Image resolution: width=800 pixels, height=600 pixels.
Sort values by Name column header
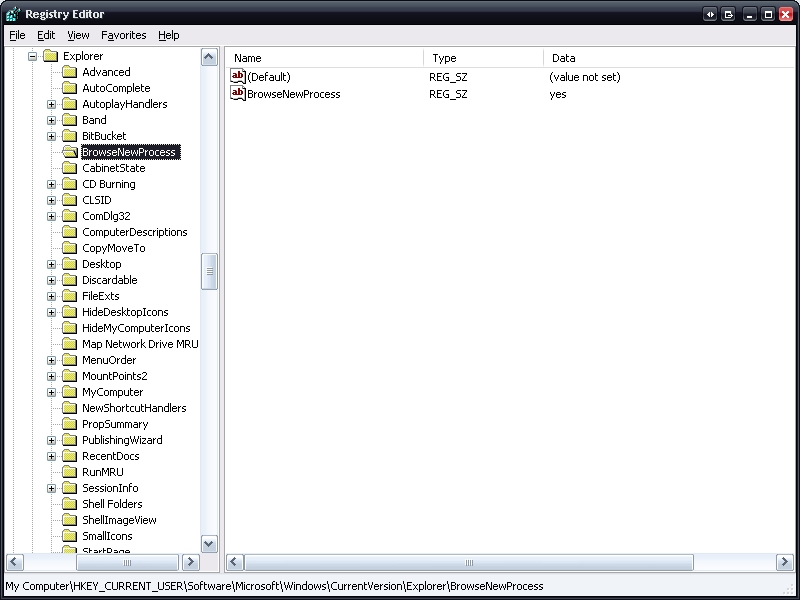coord(324,58)
